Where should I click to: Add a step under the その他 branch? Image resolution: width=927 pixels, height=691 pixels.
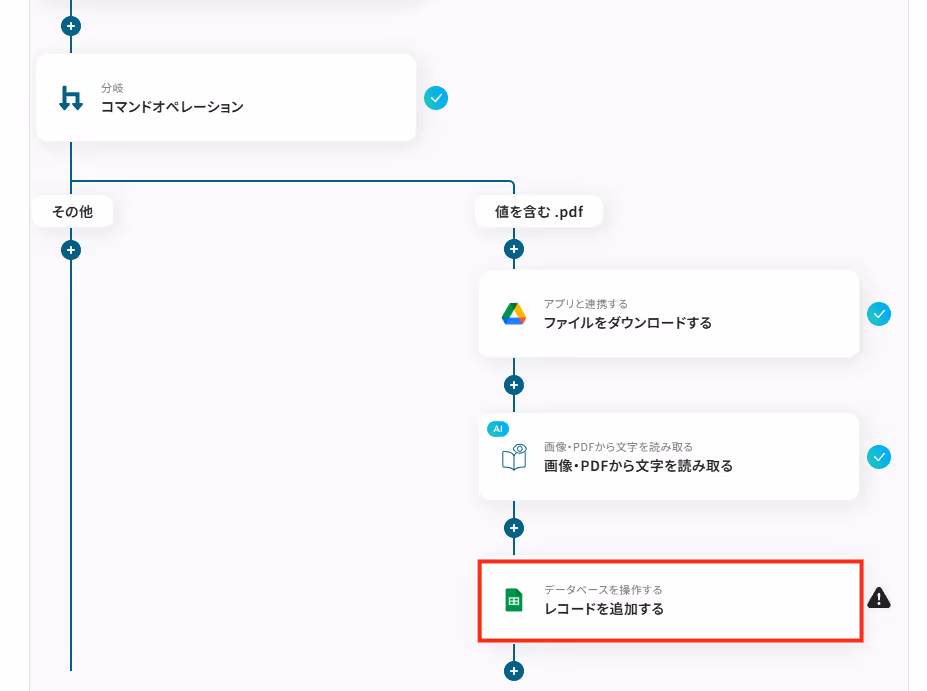pyautogui.click(x=71, y=250)
